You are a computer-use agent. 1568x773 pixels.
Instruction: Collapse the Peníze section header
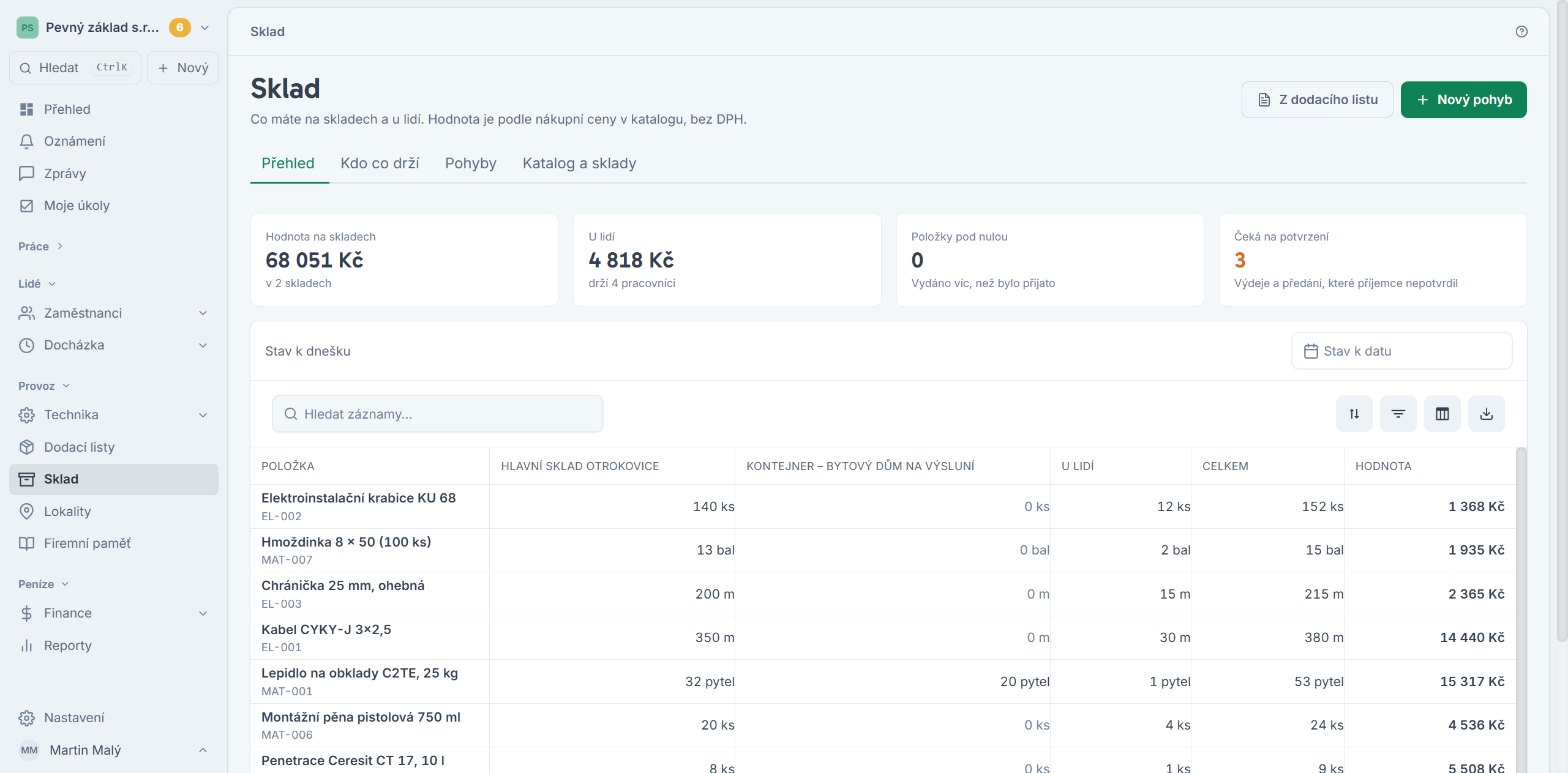pos(44,584)
